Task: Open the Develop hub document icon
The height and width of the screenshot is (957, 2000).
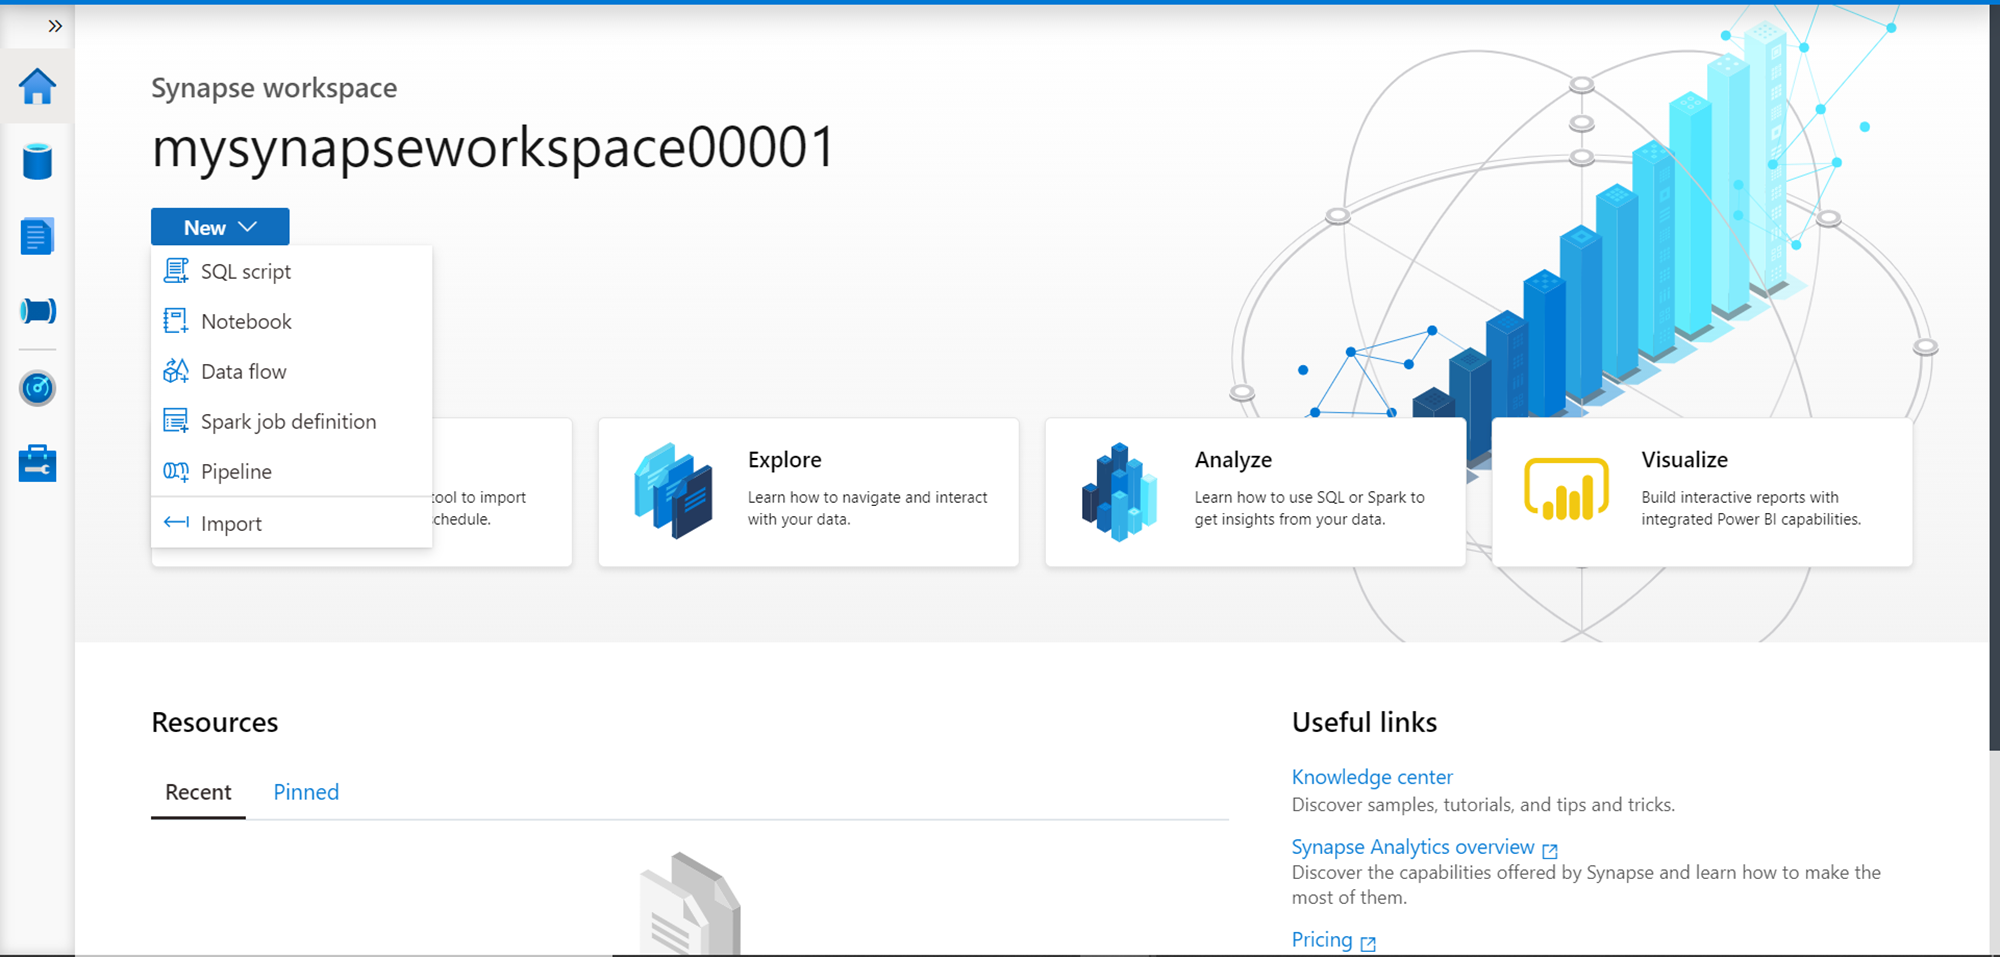Action: [37, 236]
